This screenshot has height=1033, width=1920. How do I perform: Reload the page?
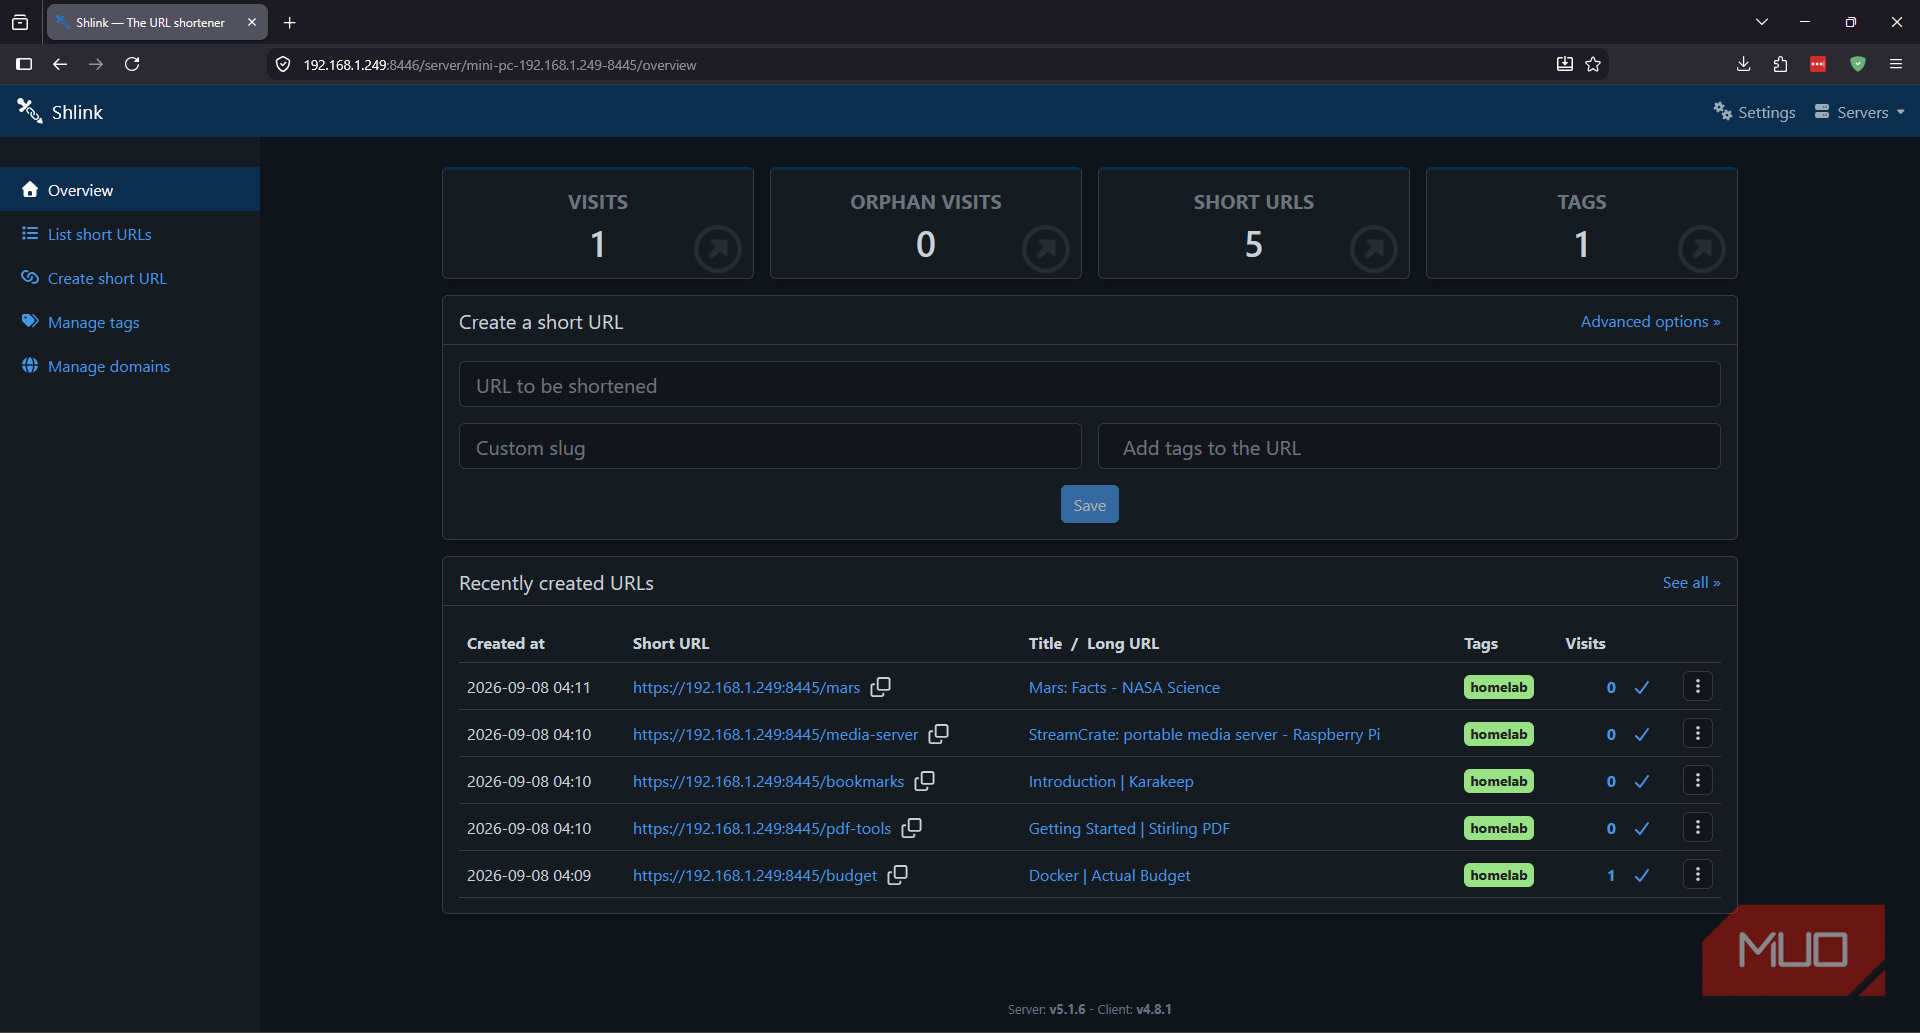(x=132, y=64)
